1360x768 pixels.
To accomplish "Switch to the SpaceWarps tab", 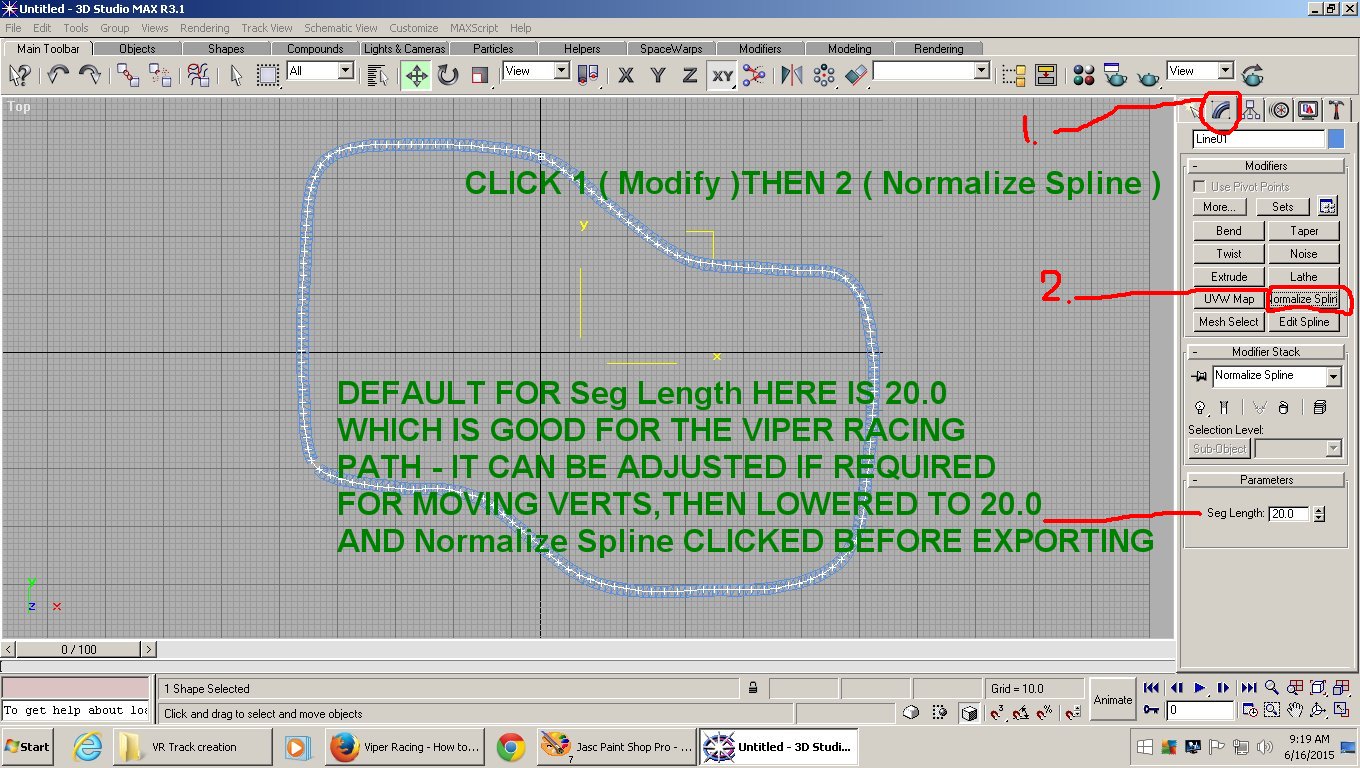I will click(x=671, y=48).
